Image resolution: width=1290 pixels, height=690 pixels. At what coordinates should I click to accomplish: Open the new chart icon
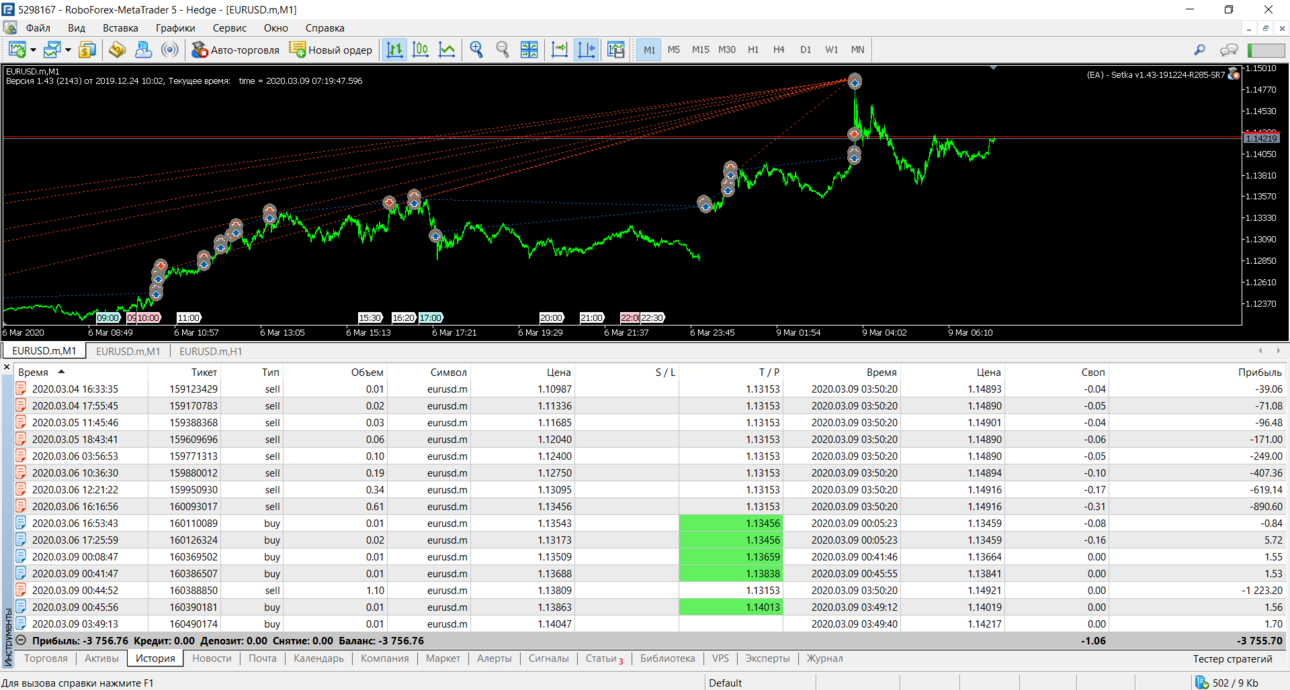pyautogui.click(x=17, y=49)
